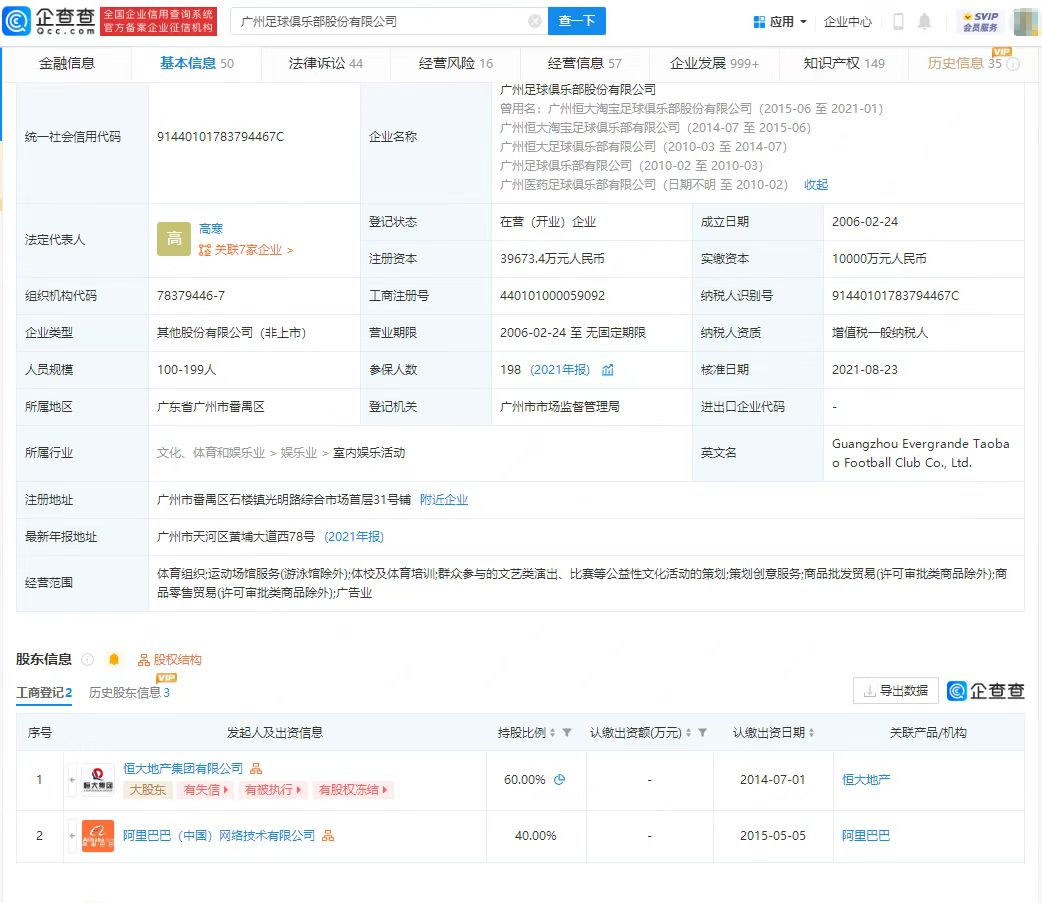Clear the search box text
1042x903 pixels.
[x=535, y=21]
